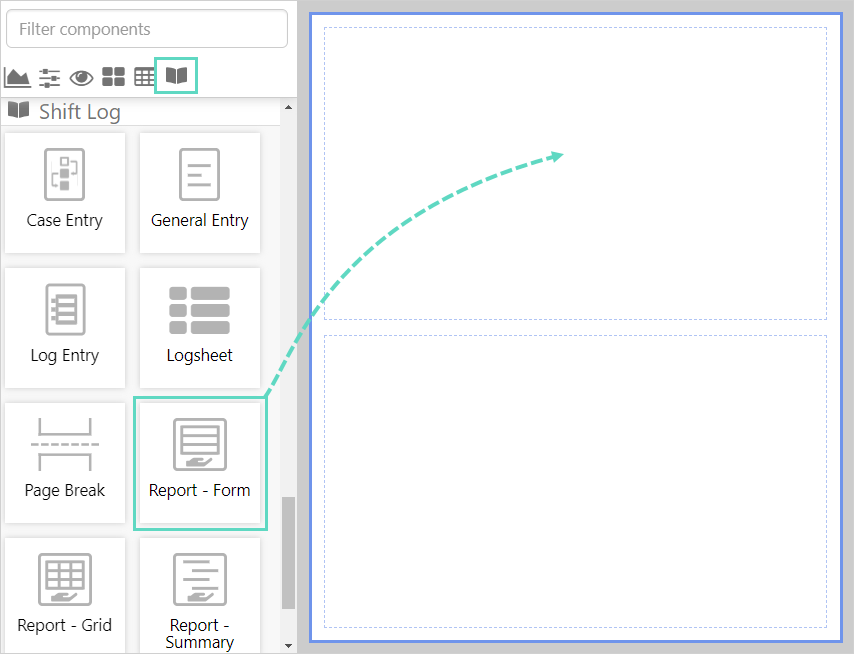Click the component list scroll up arrow

pos(289,107)
